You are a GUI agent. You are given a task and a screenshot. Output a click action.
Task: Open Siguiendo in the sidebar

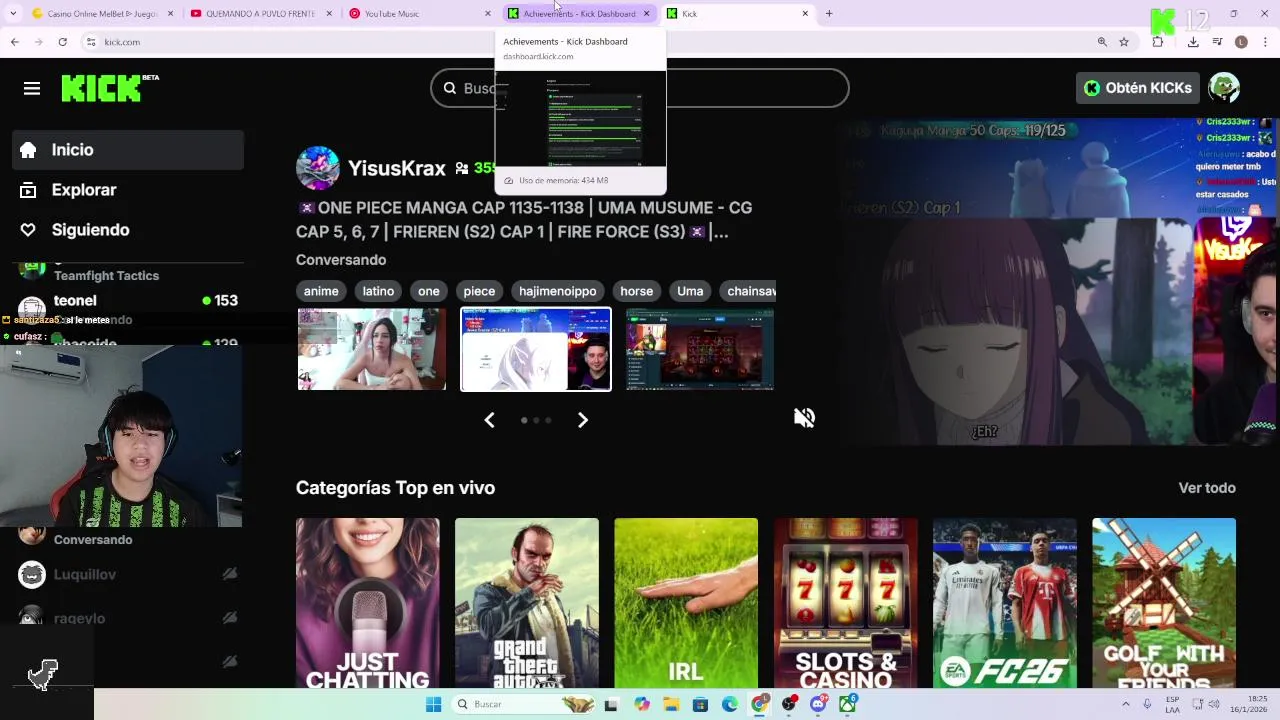[x=128, y=230]
